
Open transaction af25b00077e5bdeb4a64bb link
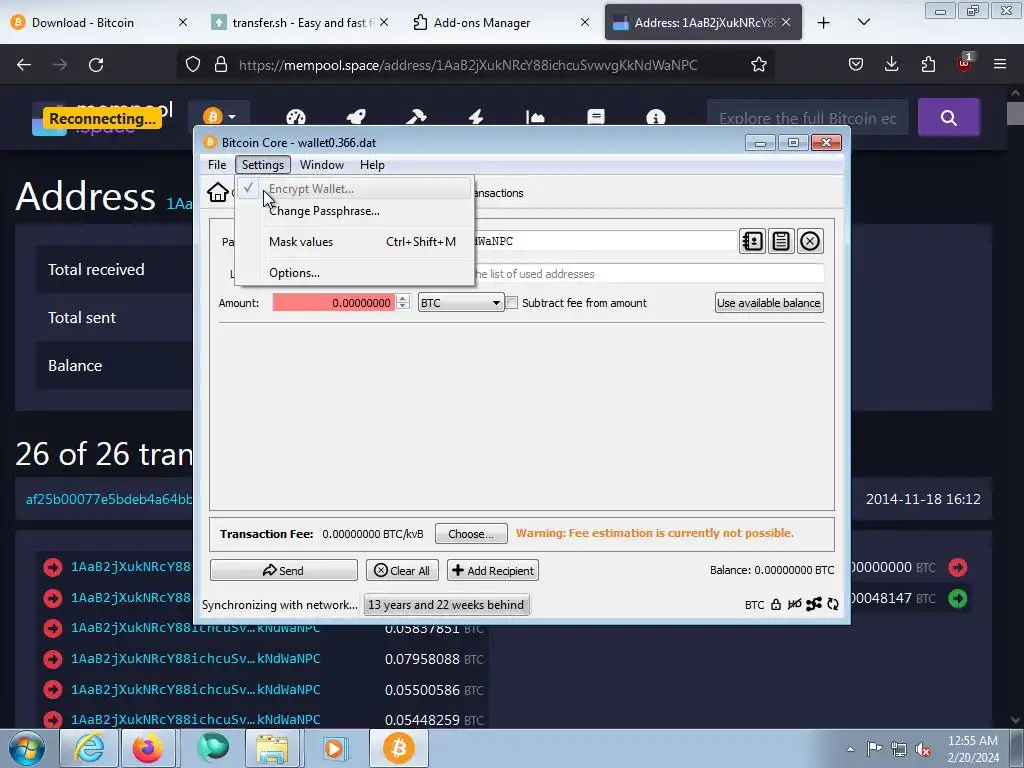click(109, 499)
